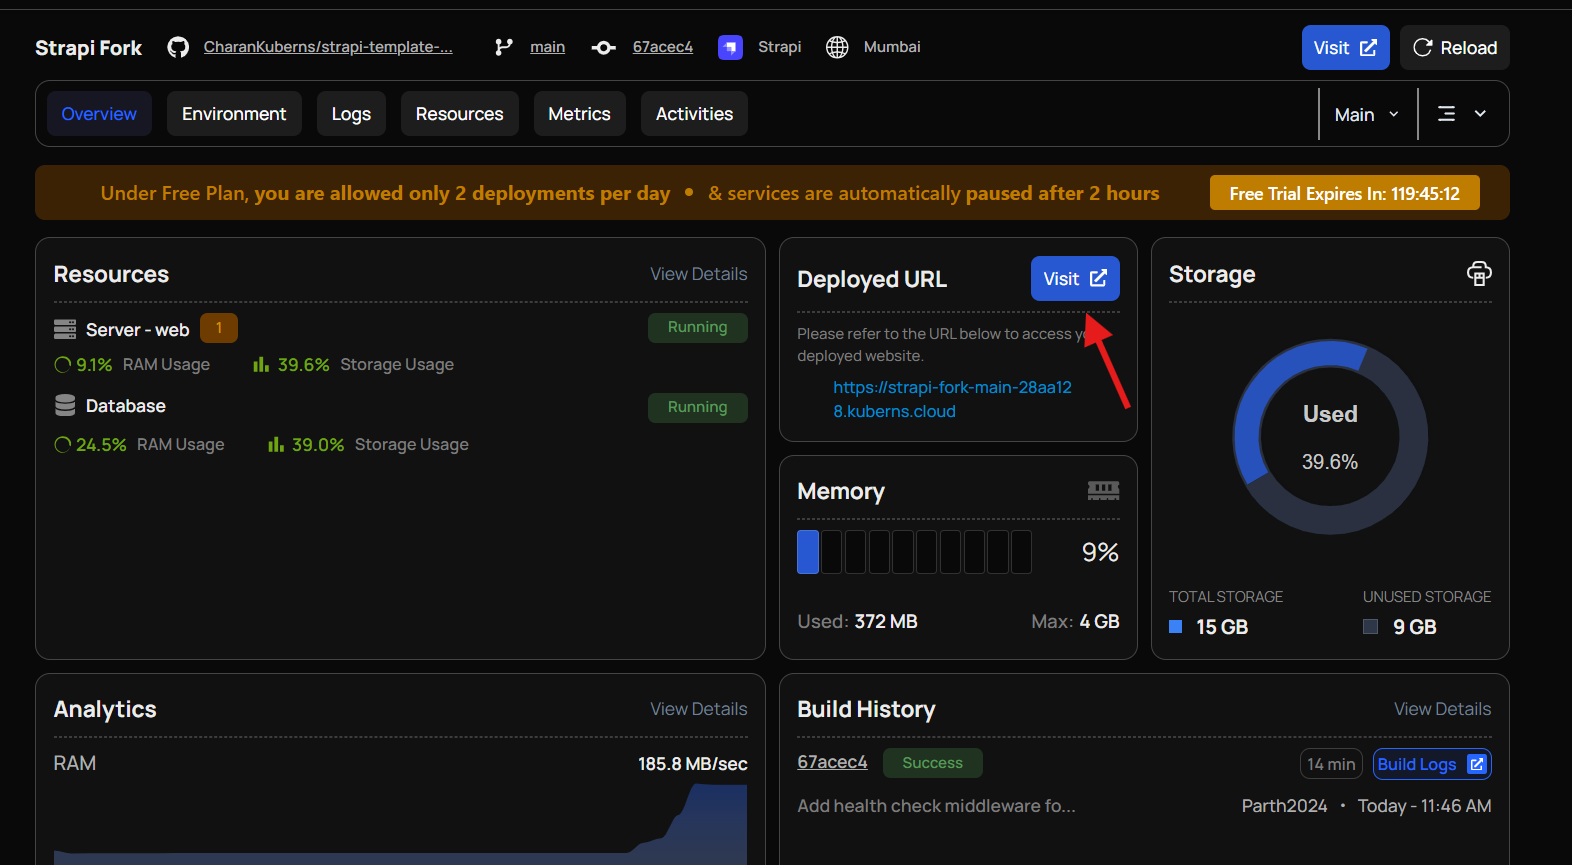The width and height of the screenshot is (1572, 865).
Task: Click the Used: 372 MB memory text
Action: (857, 621)
